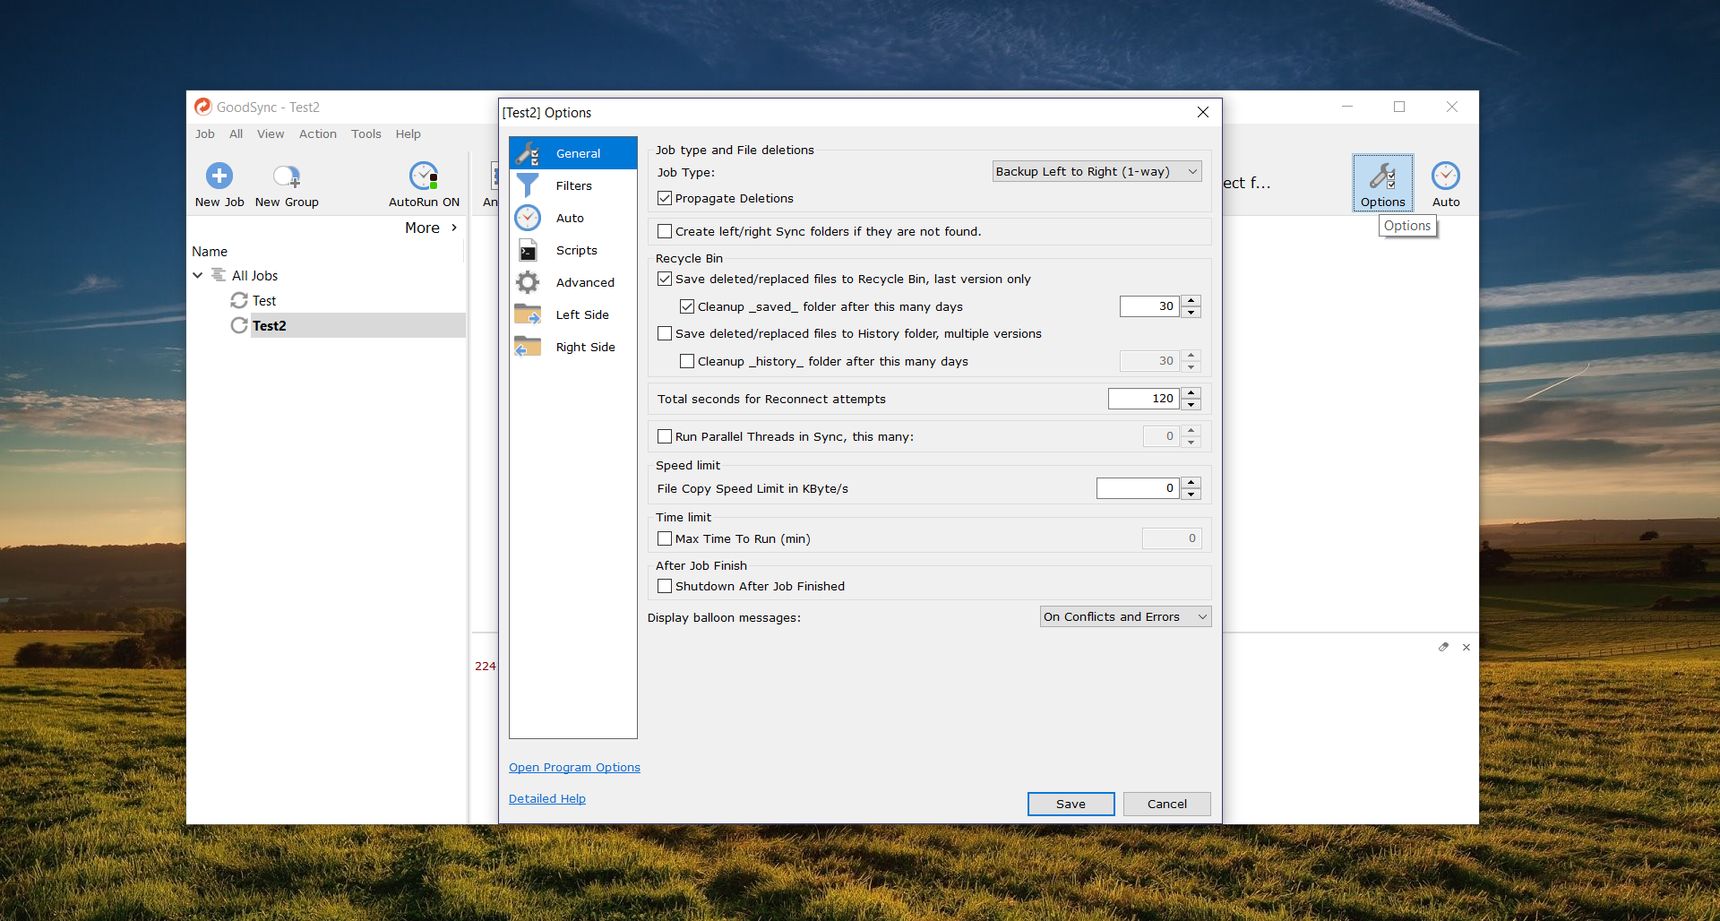The image size is (1720, 921).
Task: Click the sync icon beside Test job
Action: tap(239, 300)
